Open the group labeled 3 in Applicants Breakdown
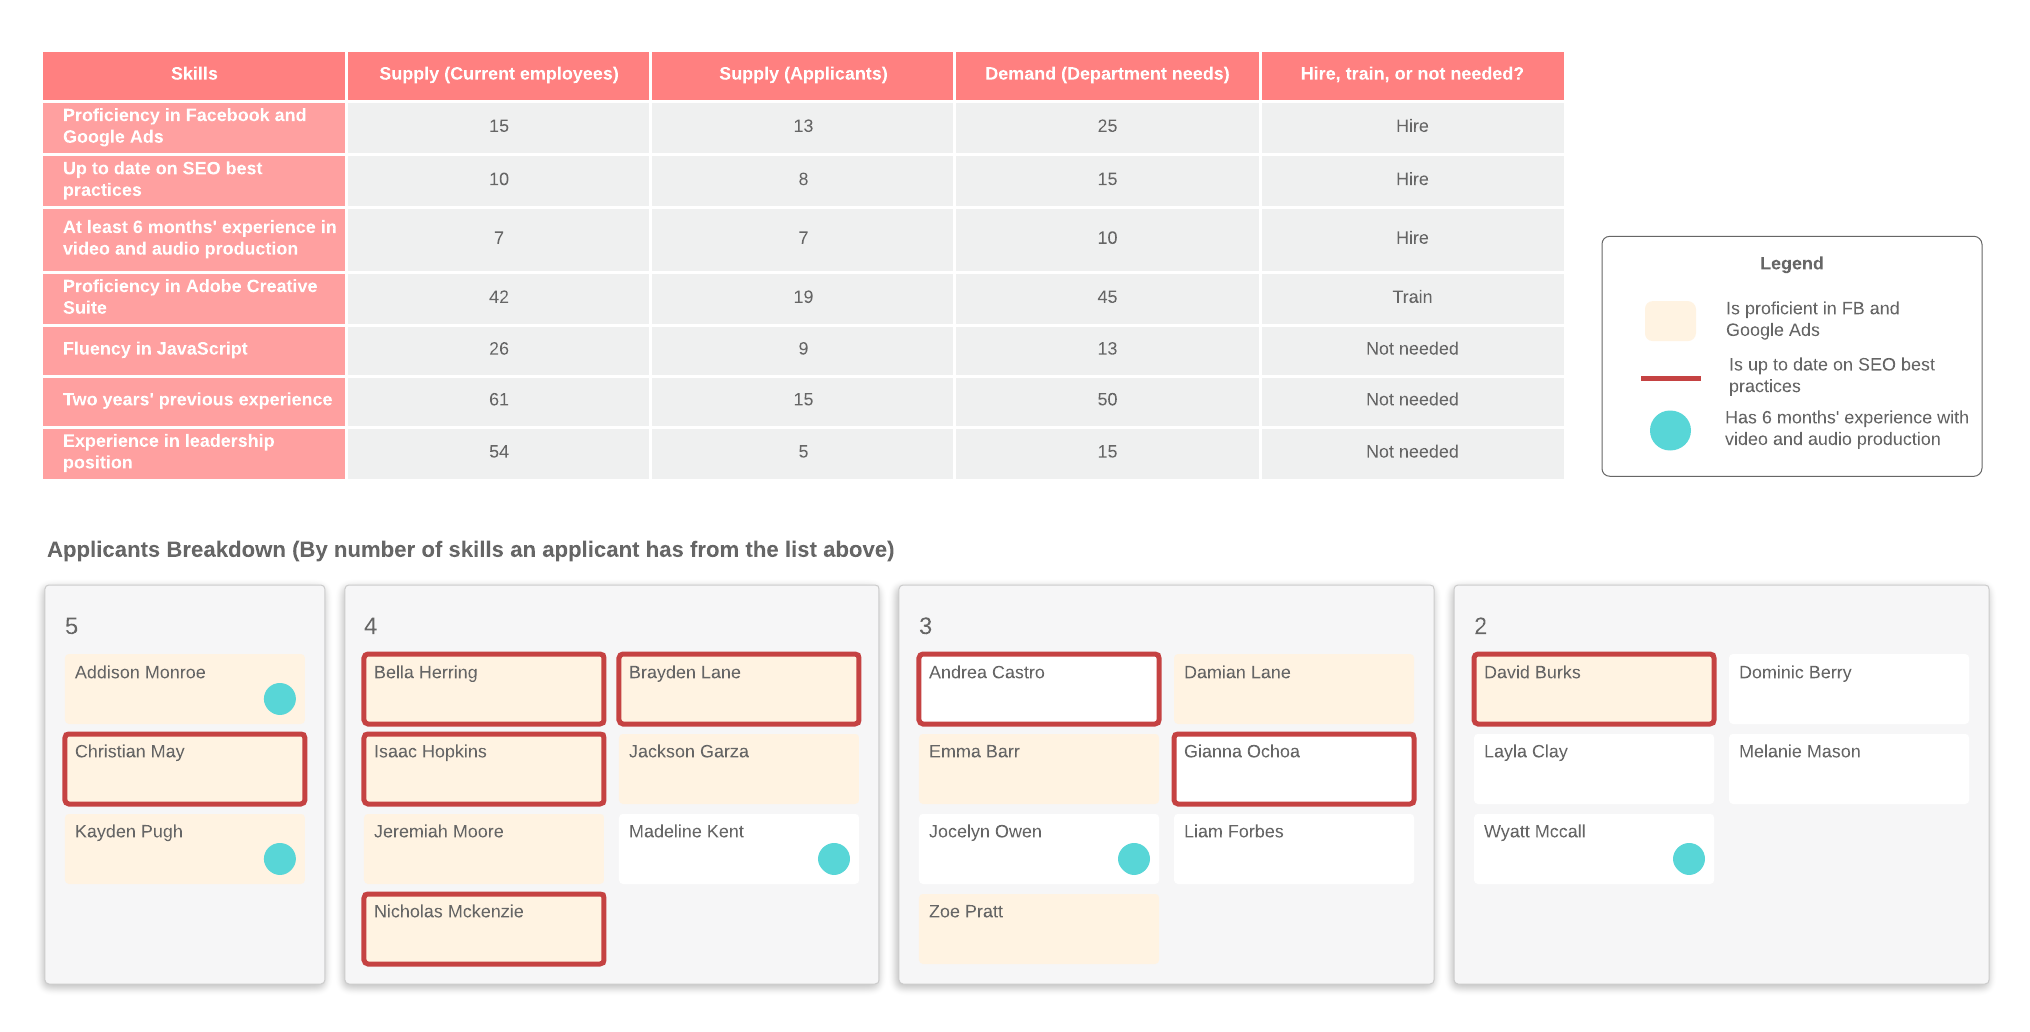 pos(925,627)
